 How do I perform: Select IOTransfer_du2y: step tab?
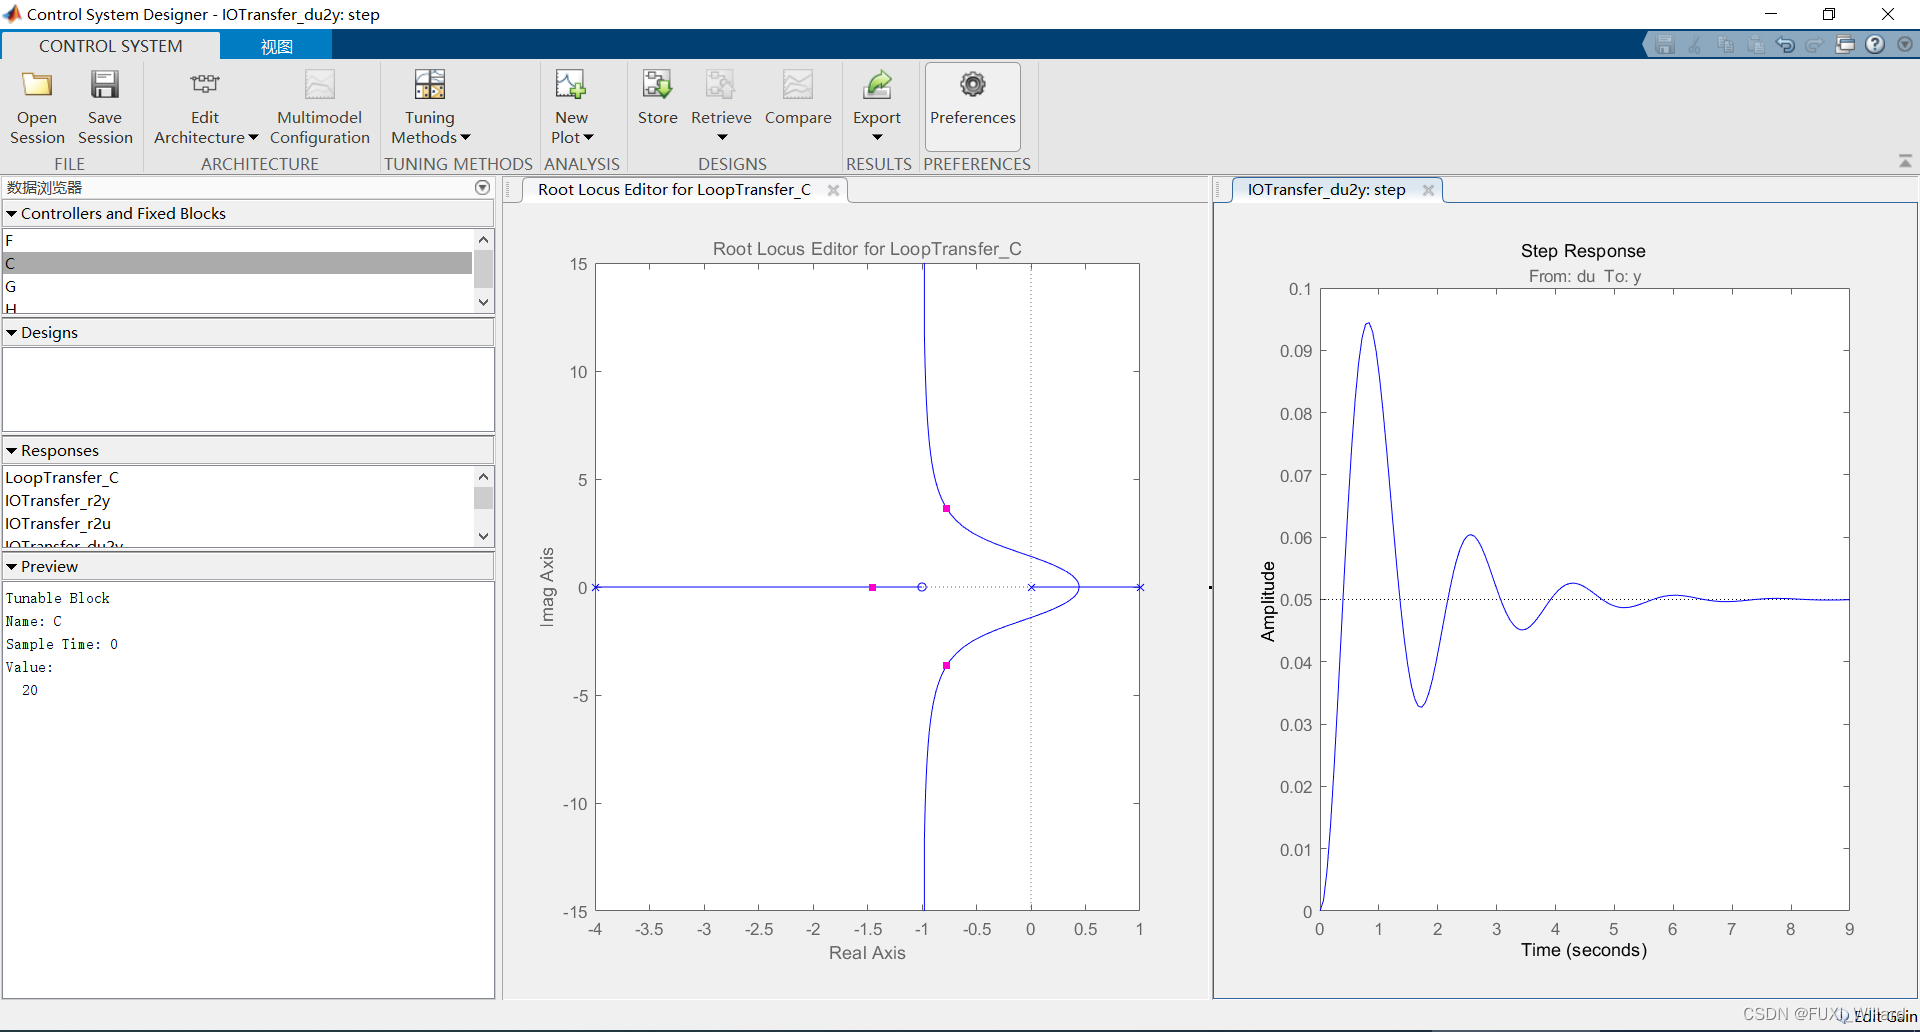click(x=1326, y=190)
